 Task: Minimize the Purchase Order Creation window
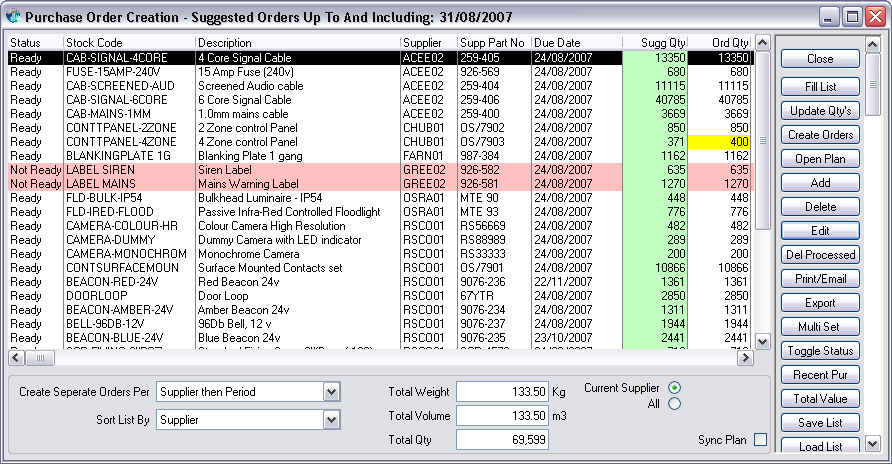tap(829, 17)
